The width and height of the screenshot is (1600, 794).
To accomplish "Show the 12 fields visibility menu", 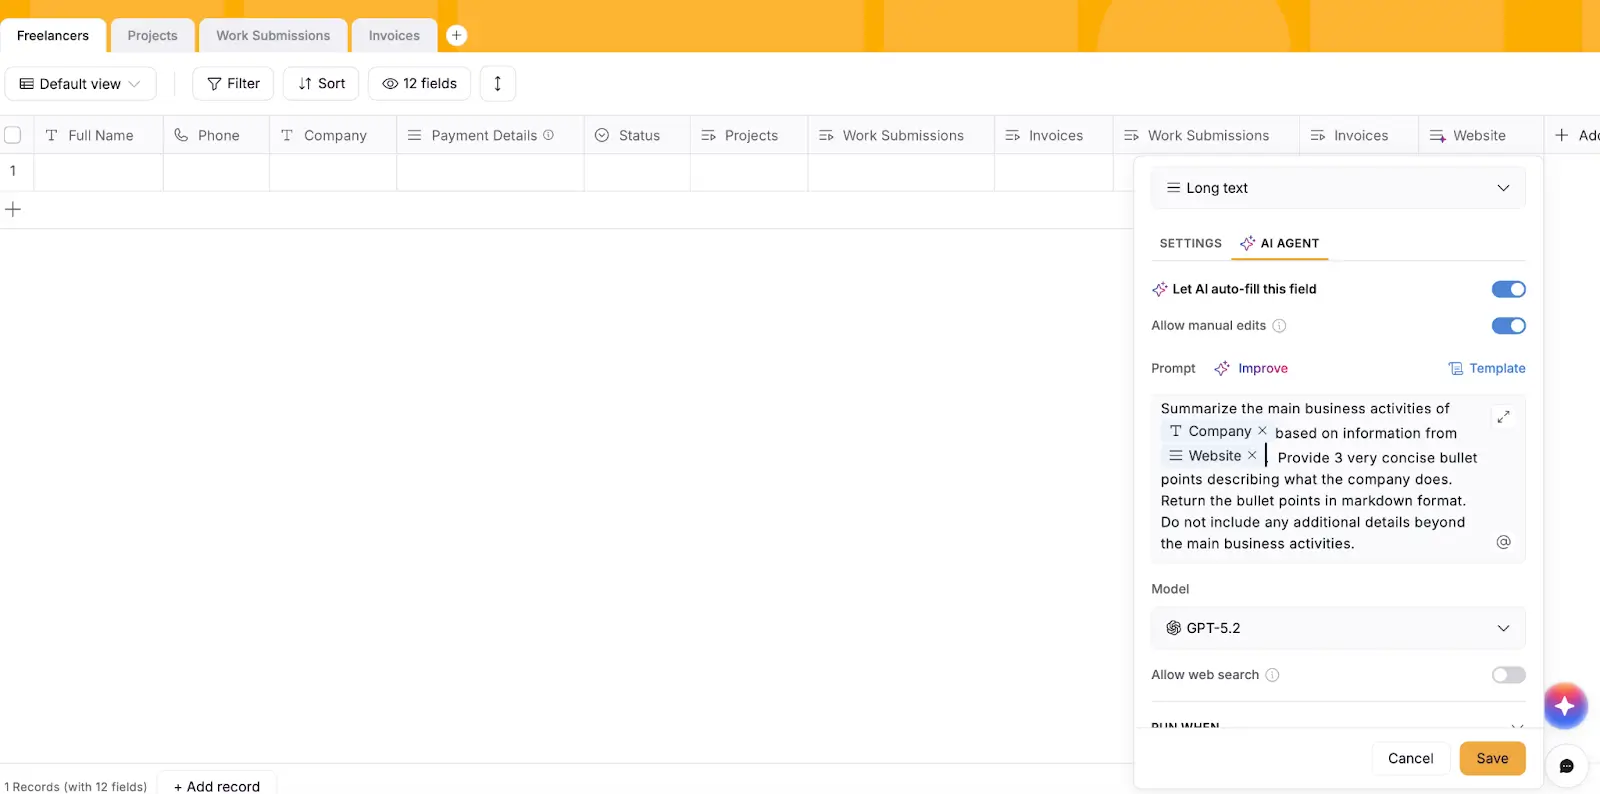I will [x=419, y=84].
